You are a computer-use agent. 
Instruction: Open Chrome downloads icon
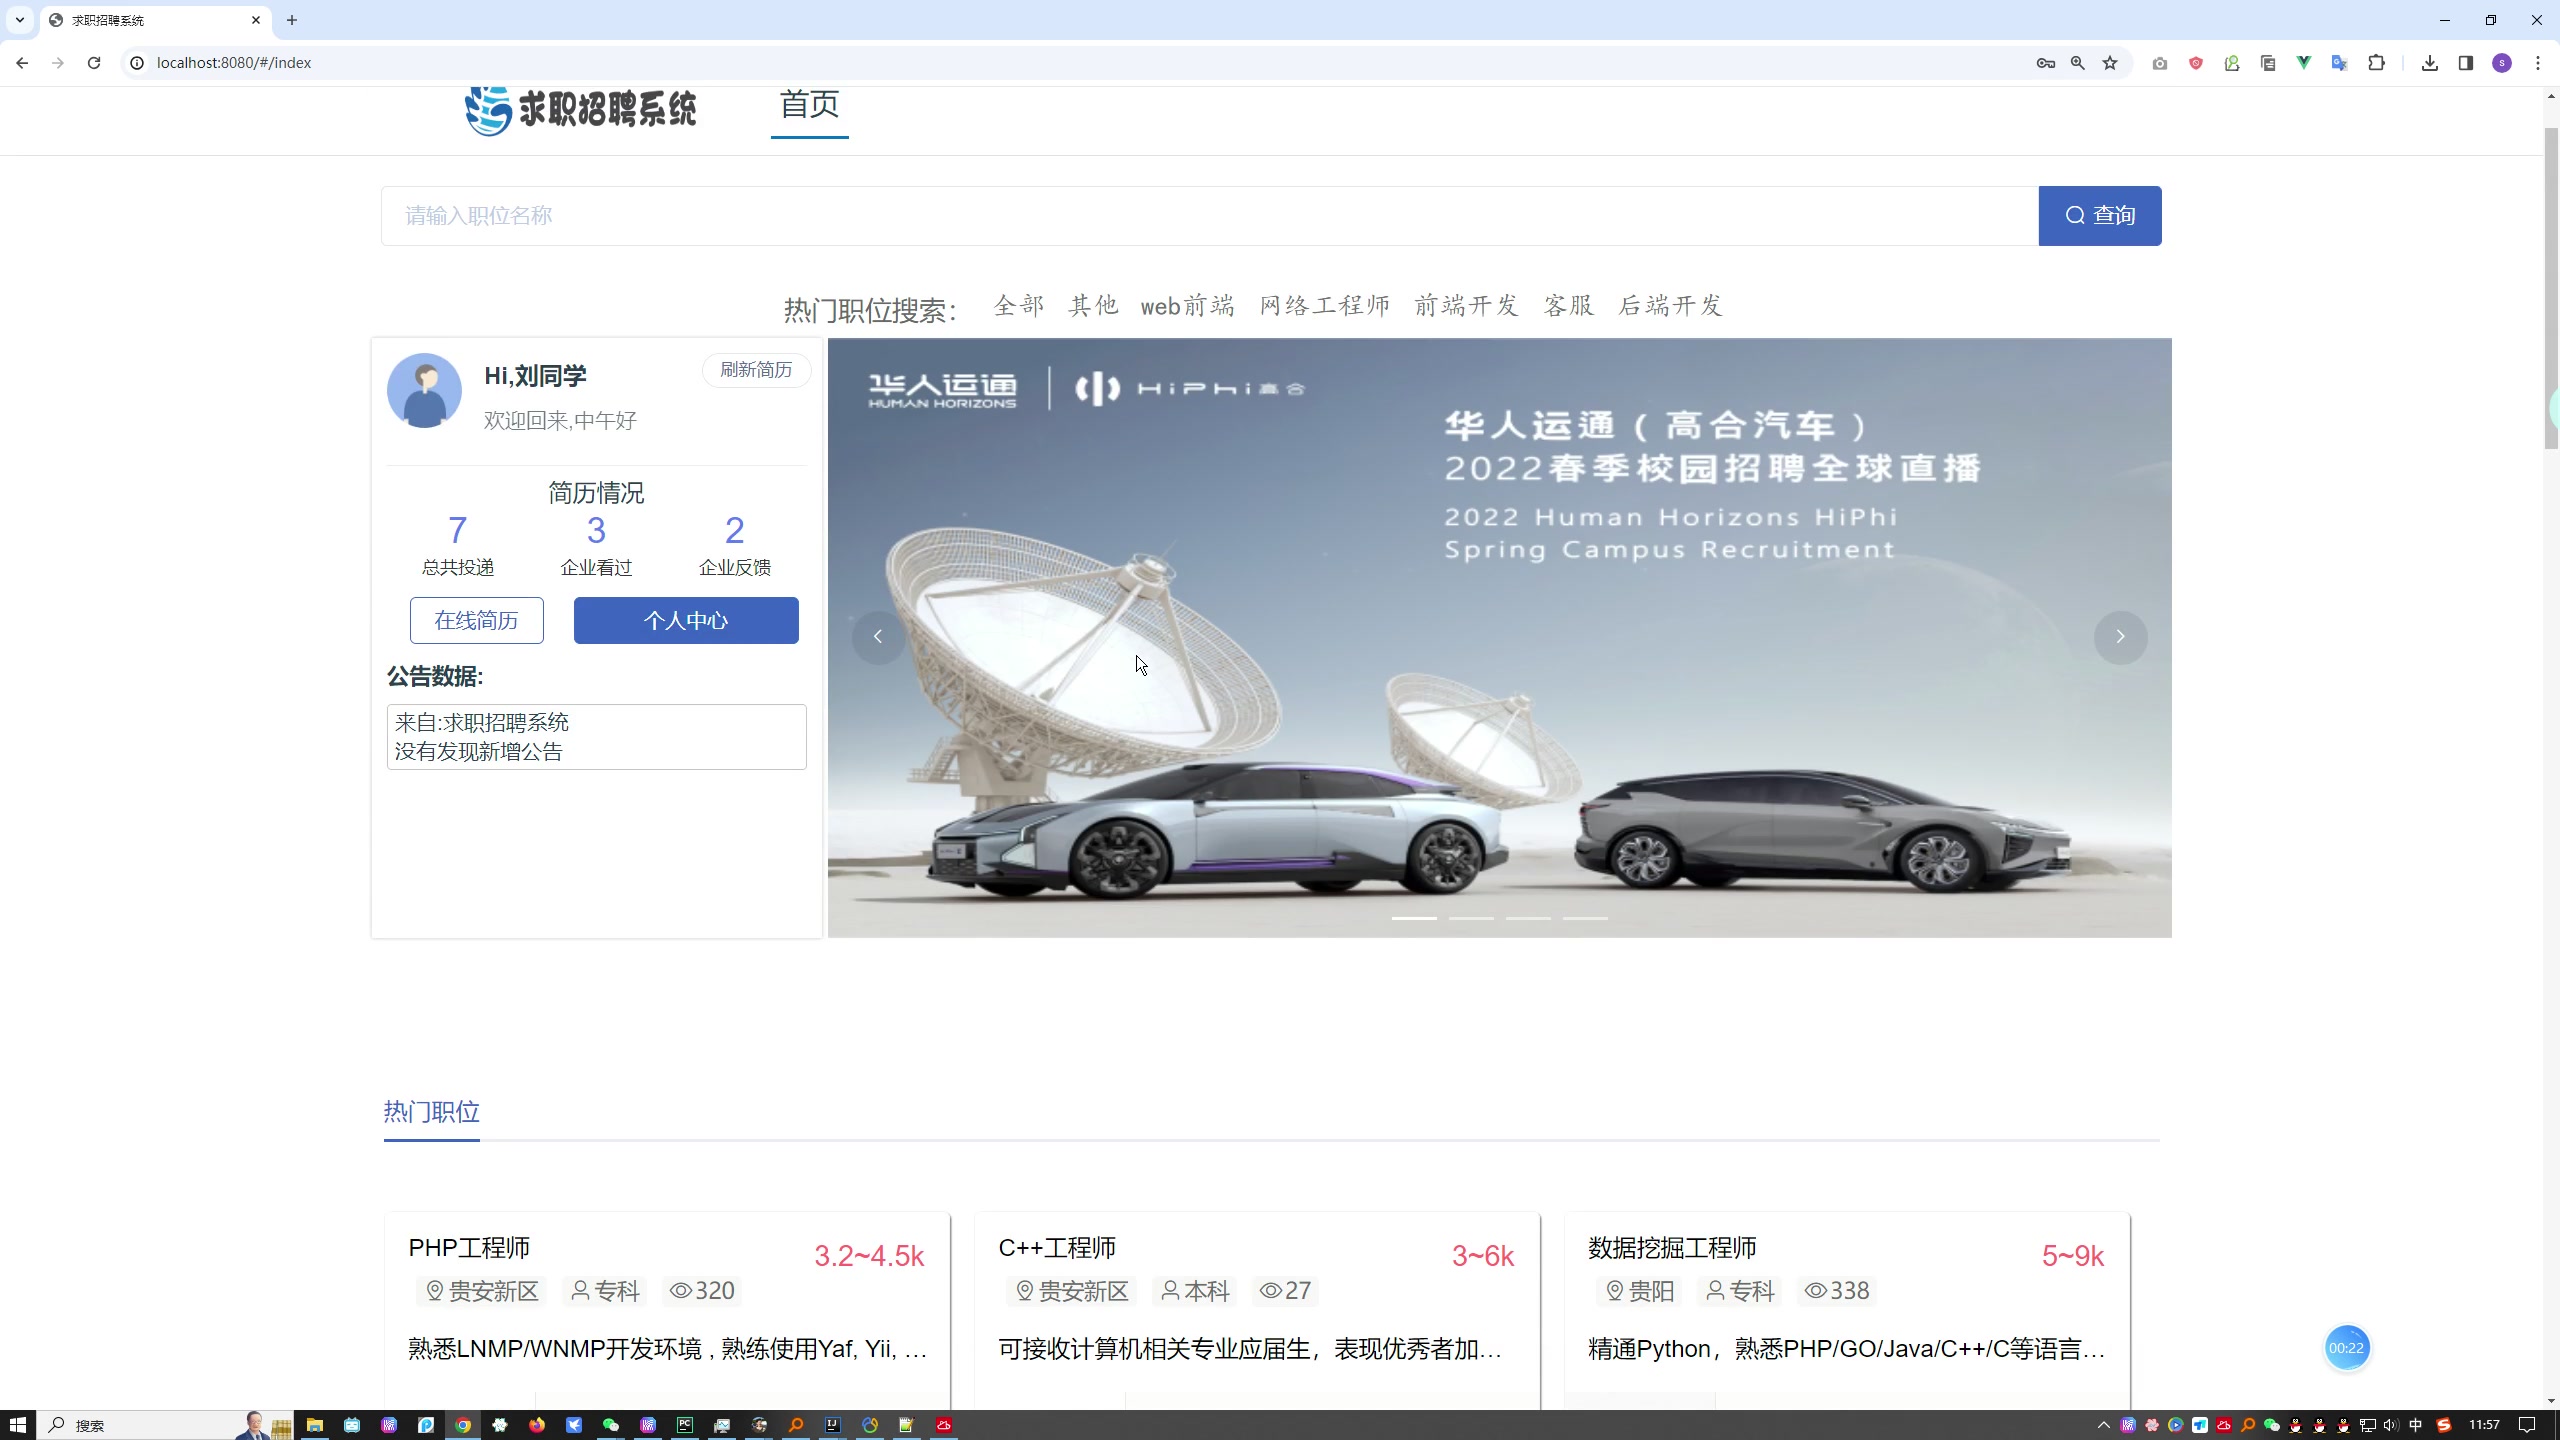[2430, 63]
